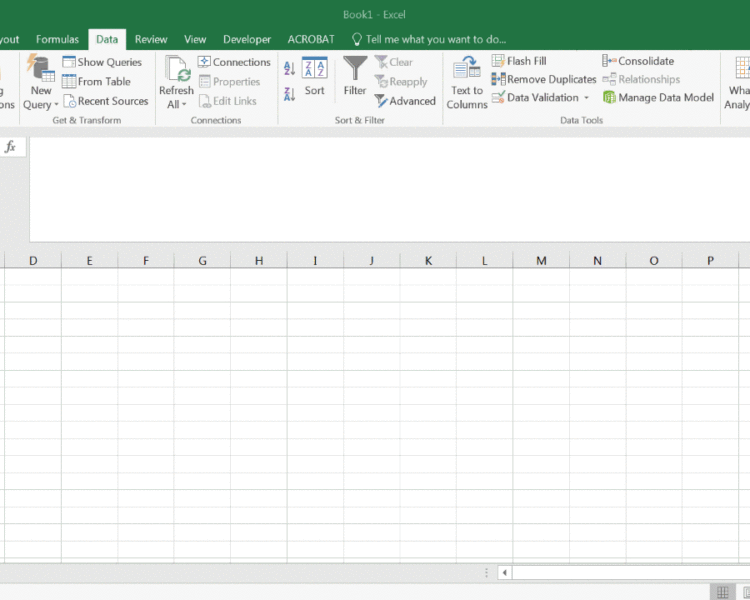750x600 pixels.
Task: Sort A to Z ascending
Action: click(x=289, y=68)
